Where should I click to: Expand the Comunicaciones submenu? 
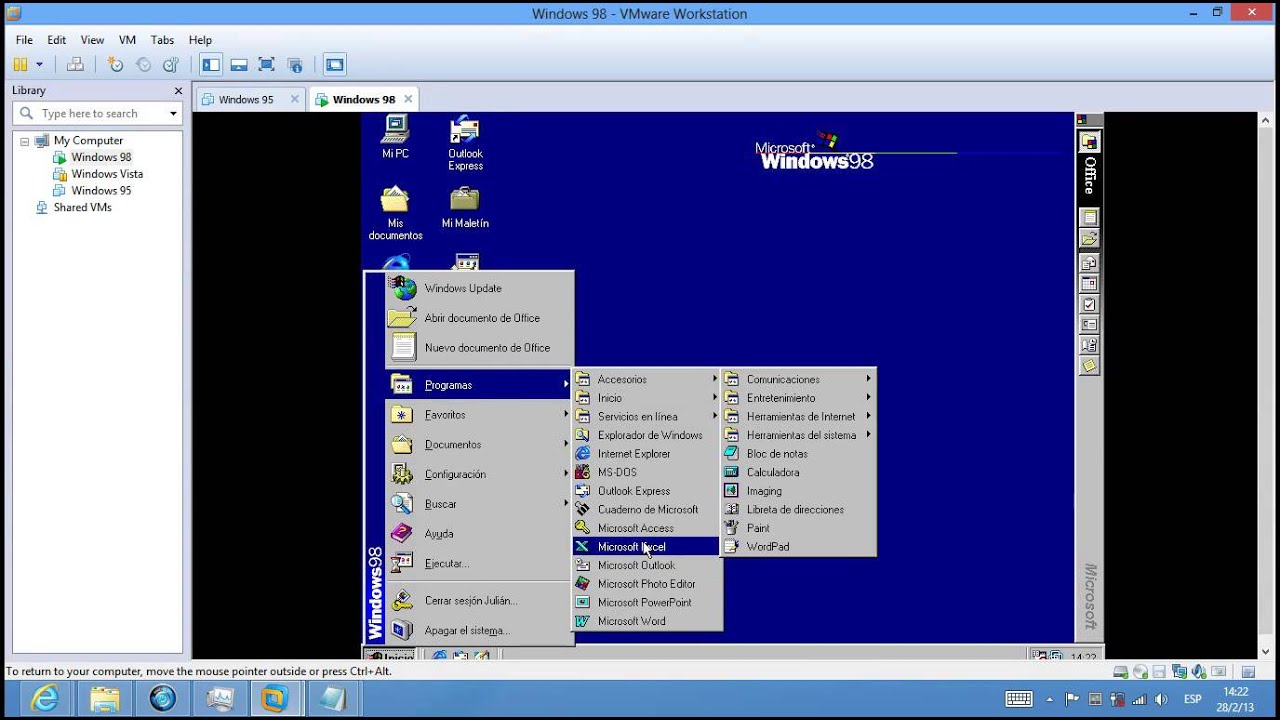pos(799,380)
